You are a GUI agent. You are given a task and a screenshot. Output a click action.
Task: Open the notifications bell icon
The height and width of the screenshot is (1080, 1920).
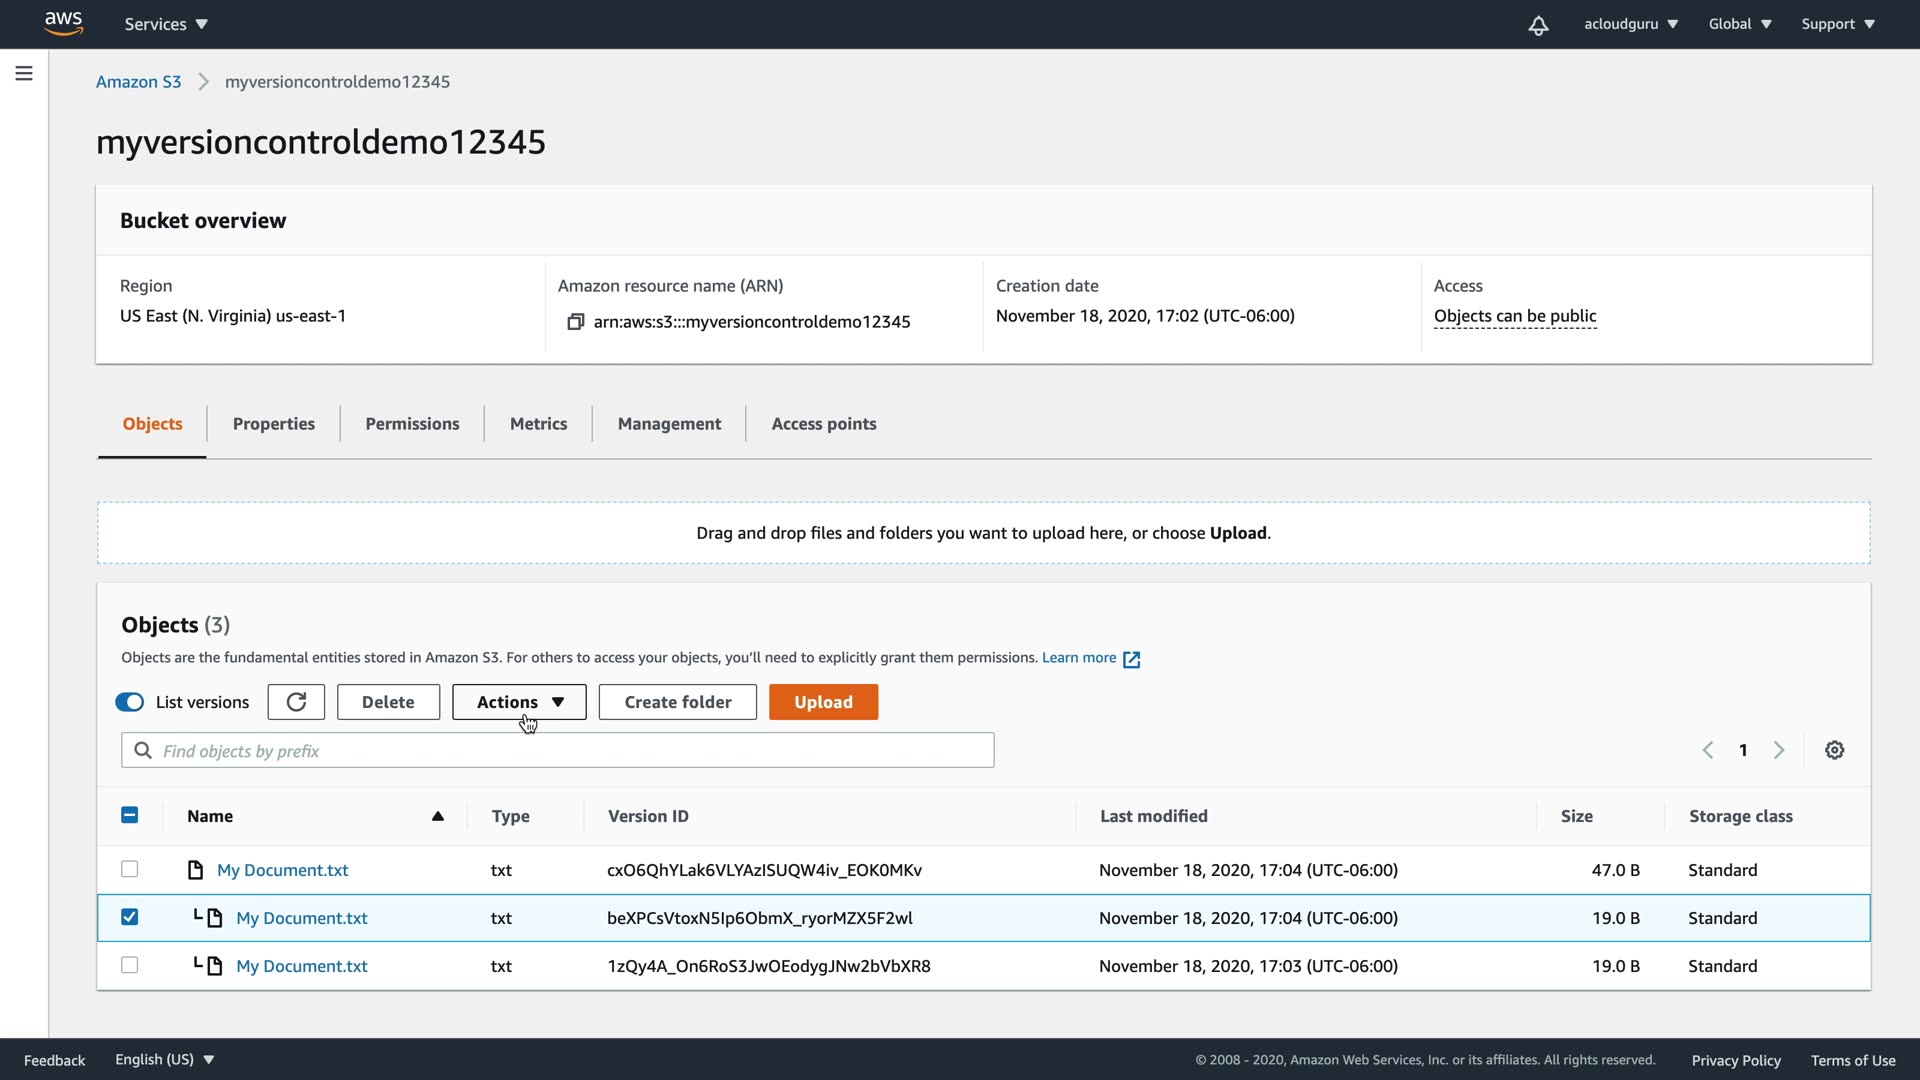tap(1538, 25)
